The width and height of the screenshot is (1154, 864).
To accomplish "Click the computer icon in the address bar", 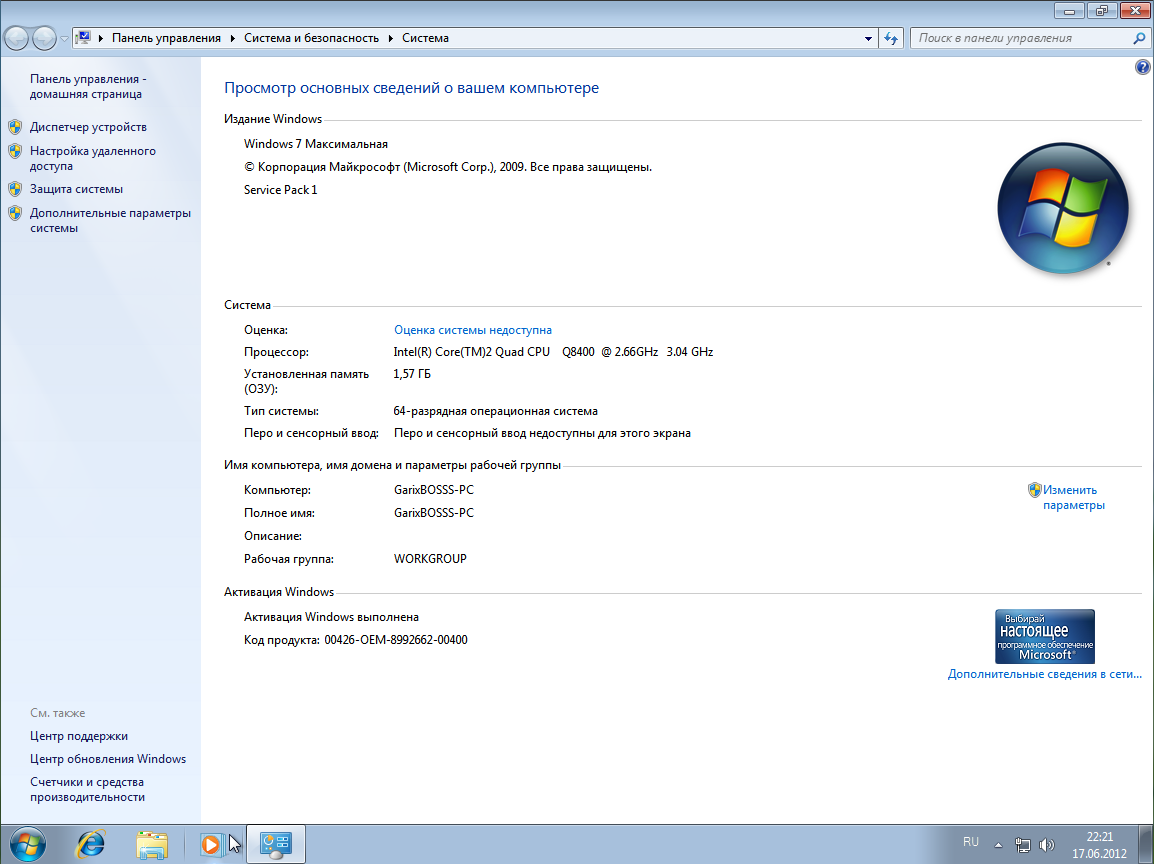I will pos(84,38).
